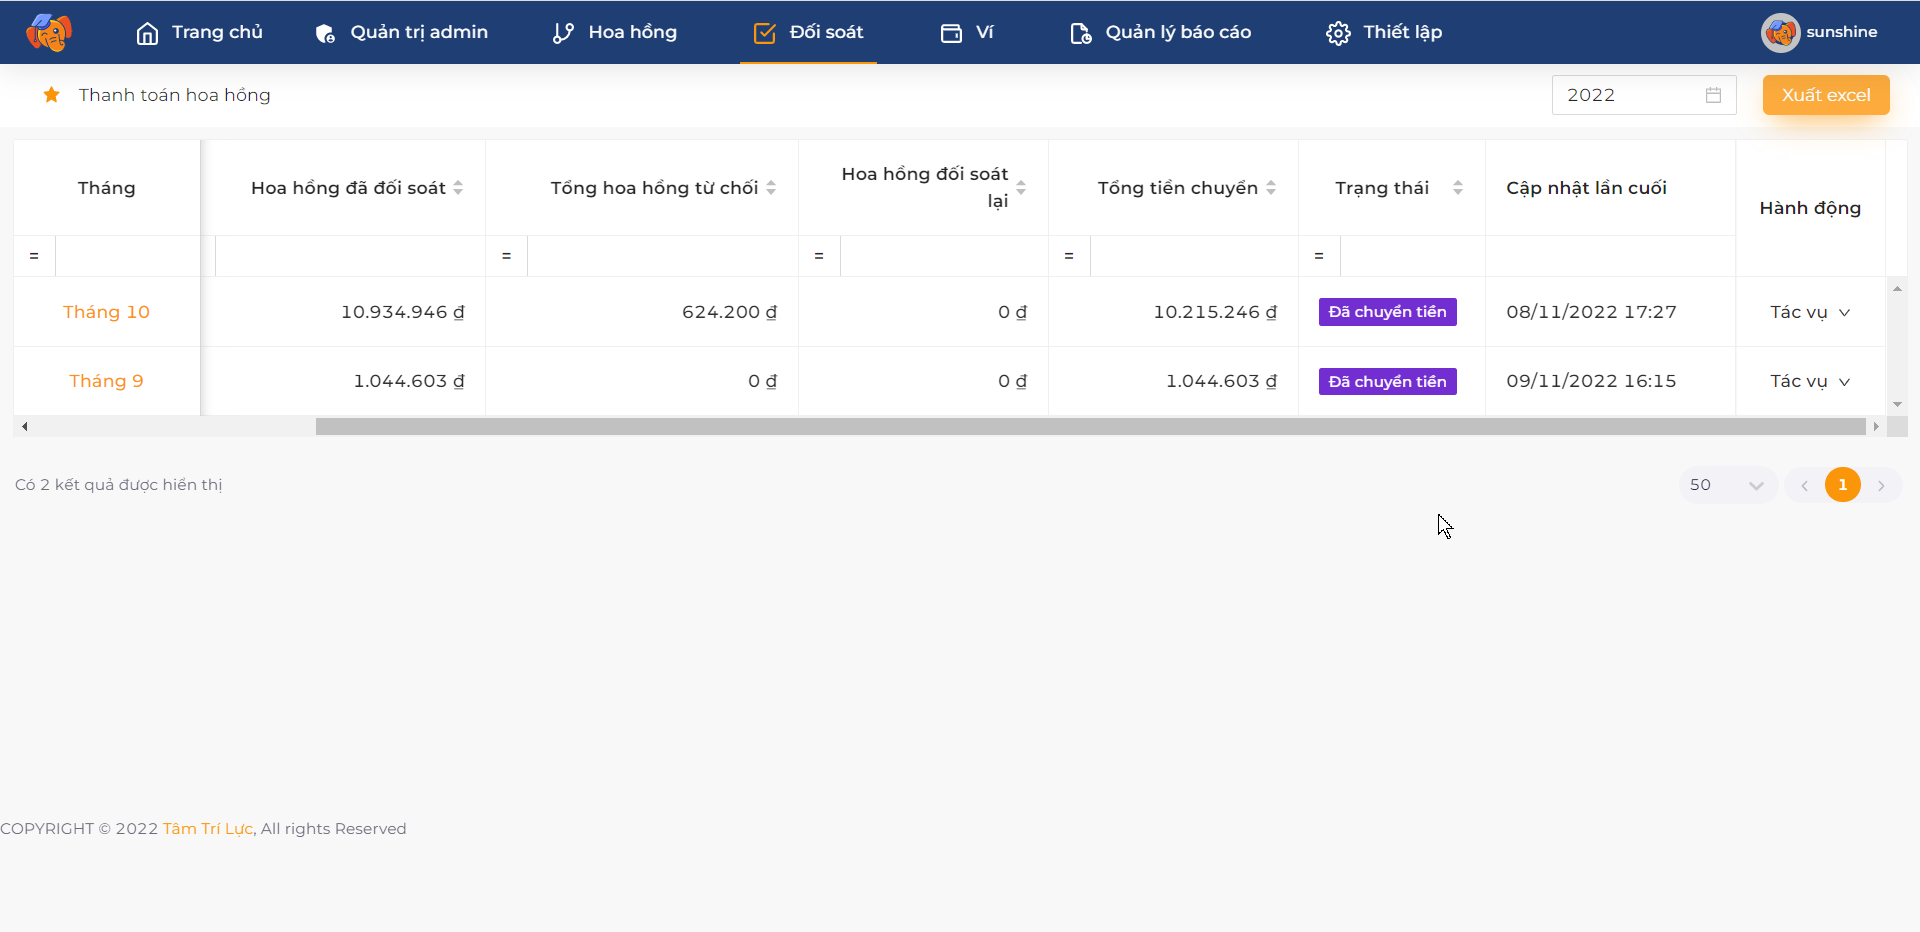Click the horizontal scrollbar left arrow
The image size is (1920, 932).
coord(24,427)
